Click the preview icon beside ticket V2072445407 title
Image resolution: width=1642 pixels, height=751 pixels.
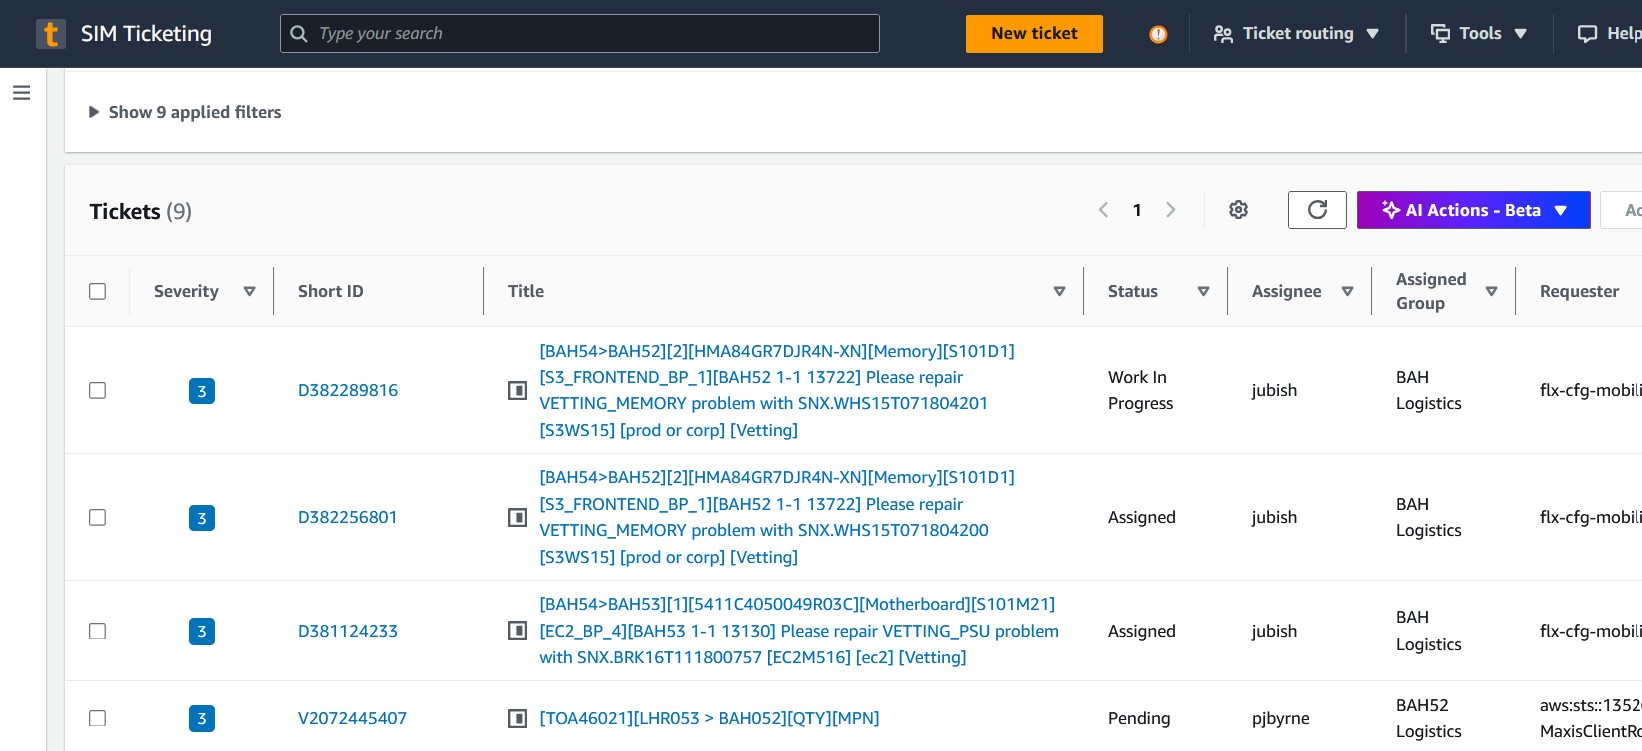tap(517, 718)
